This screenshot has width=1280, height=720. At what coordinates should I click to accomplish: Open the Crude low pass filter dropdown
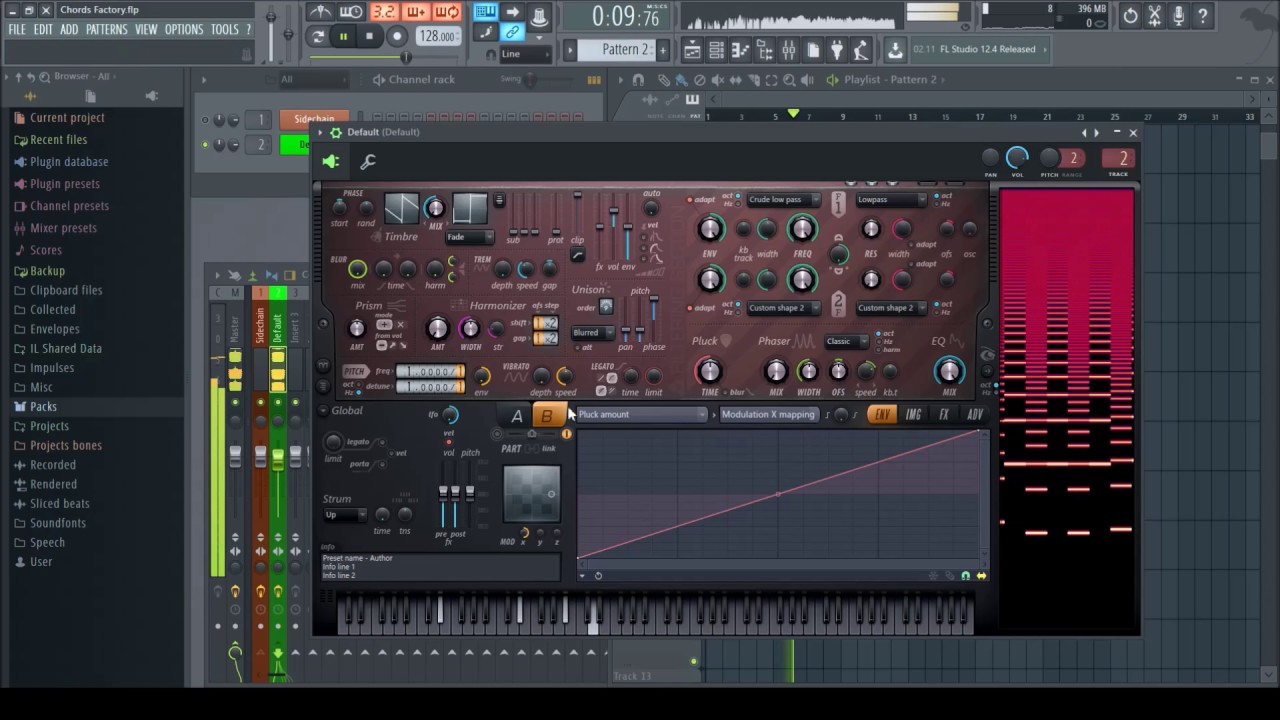(x=783, y=200)
